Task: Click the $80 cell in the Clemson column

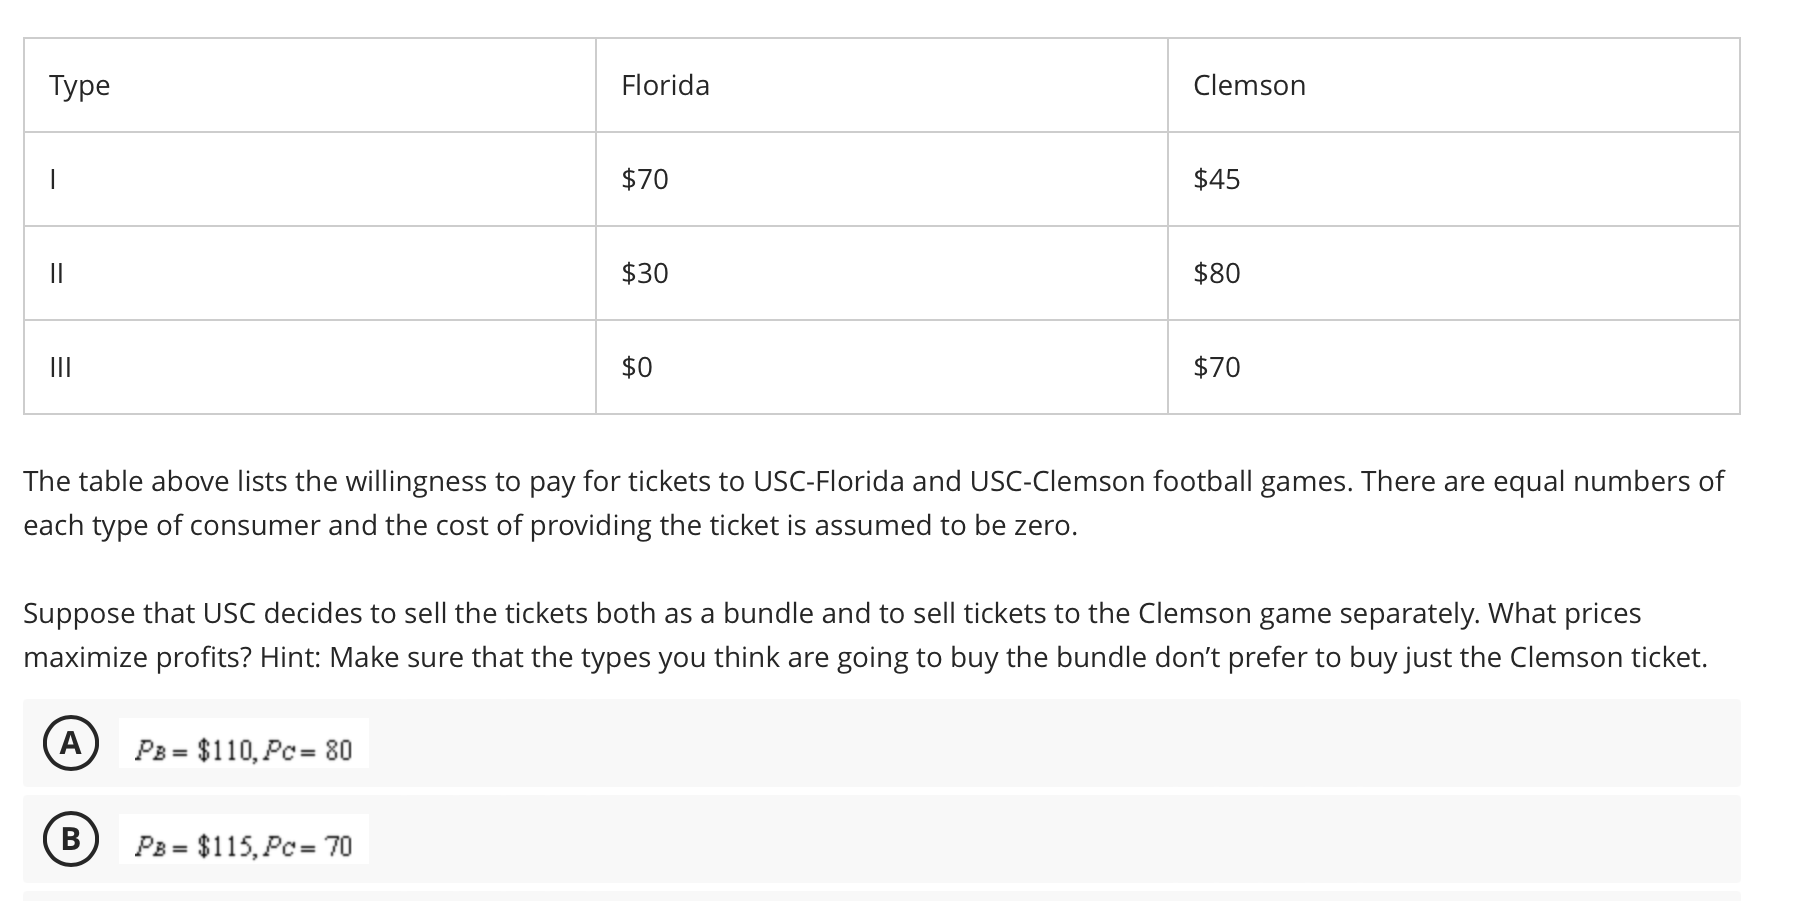Action: click(1217, 273)
